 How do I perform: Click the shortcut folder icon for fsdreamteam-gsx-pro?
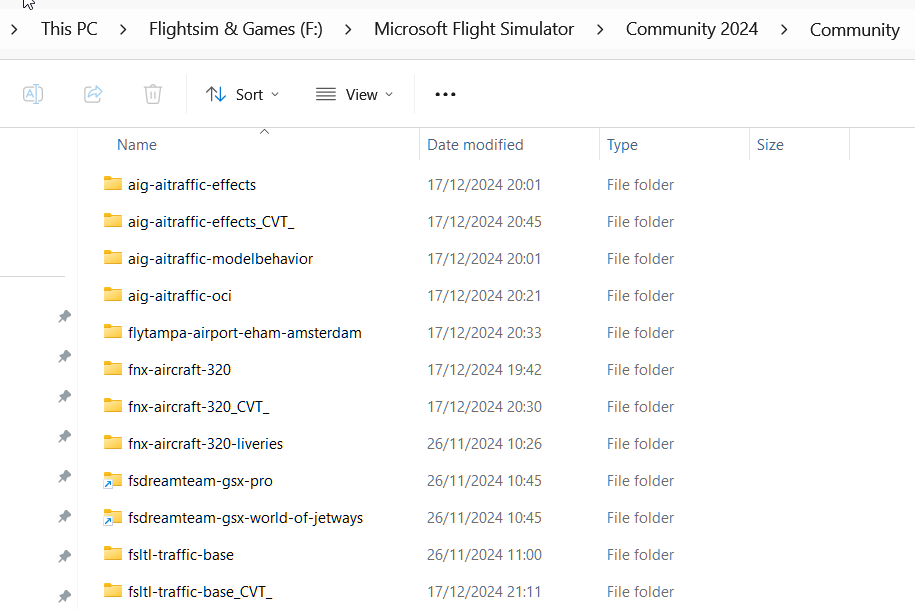pos(113,480)
